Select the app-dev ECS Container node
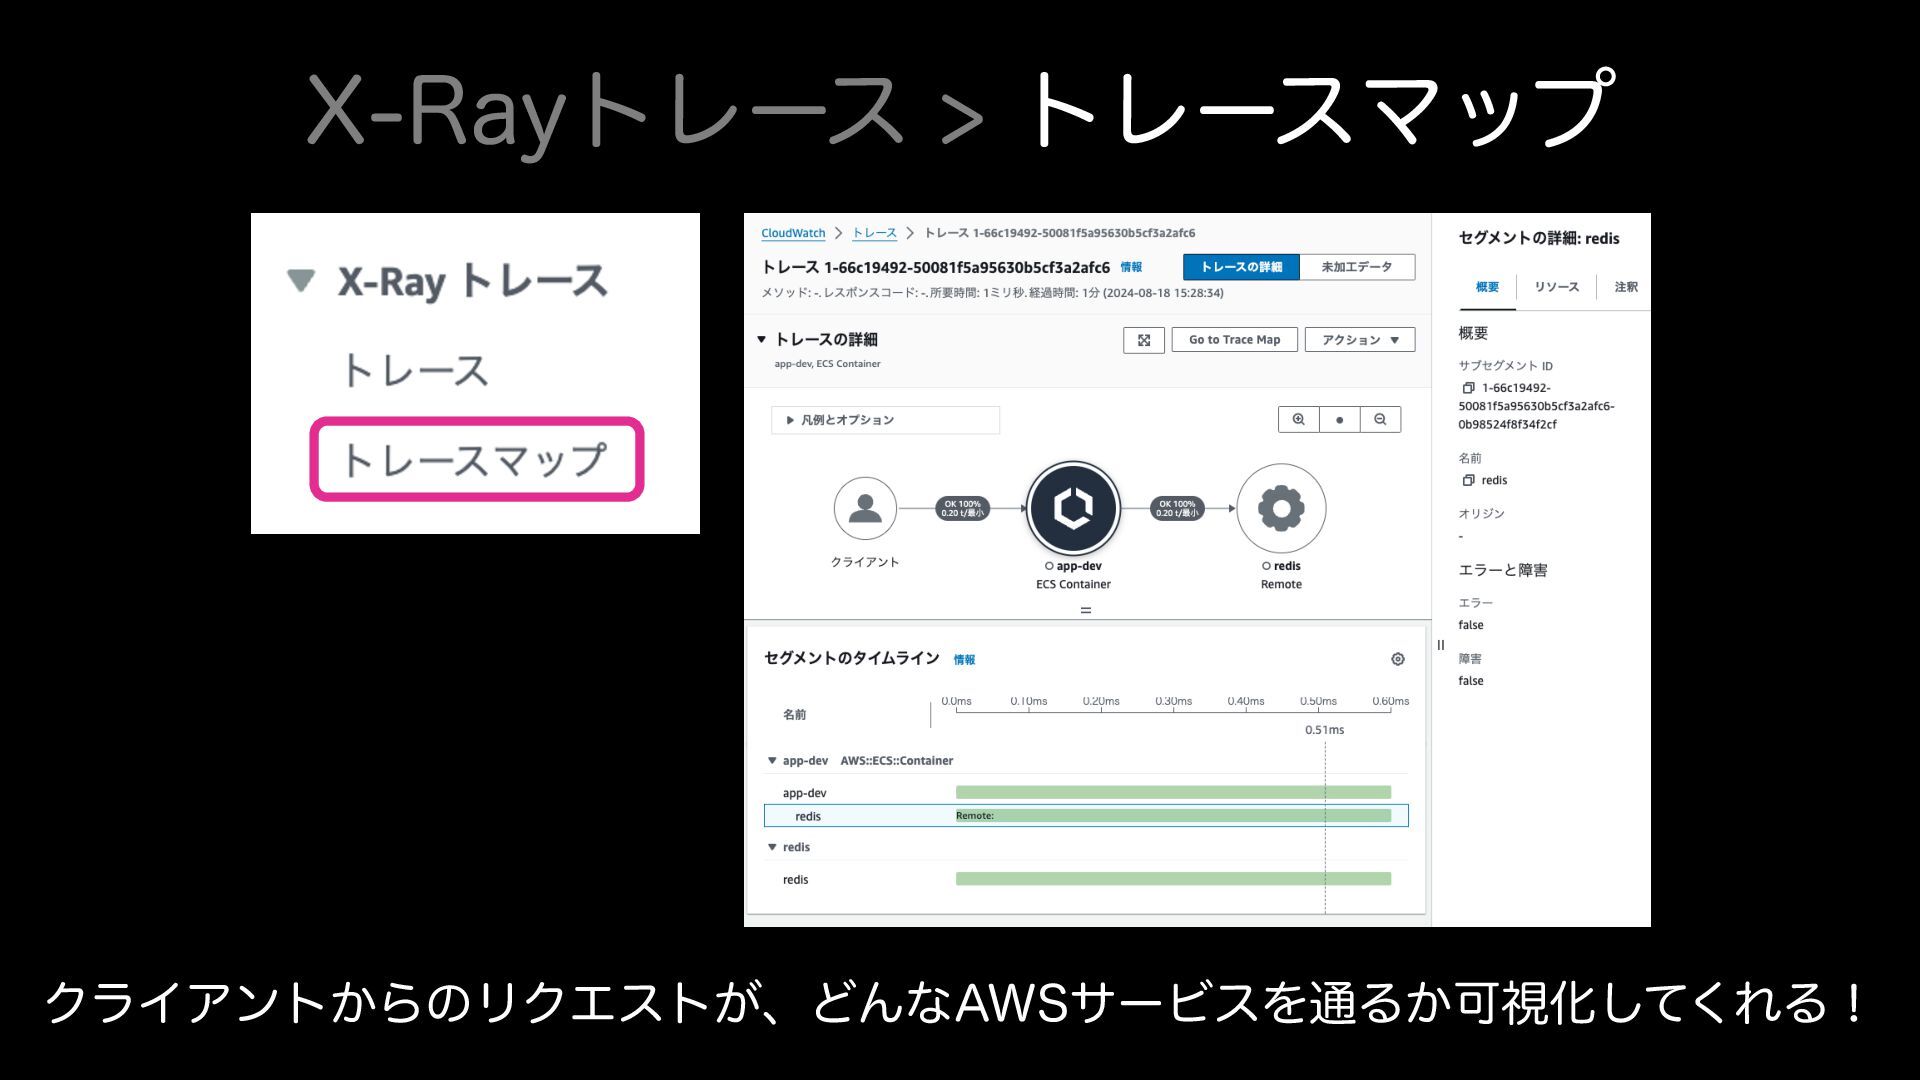The height and width of the screenshot is (1080, 1920). (1073, 508)
